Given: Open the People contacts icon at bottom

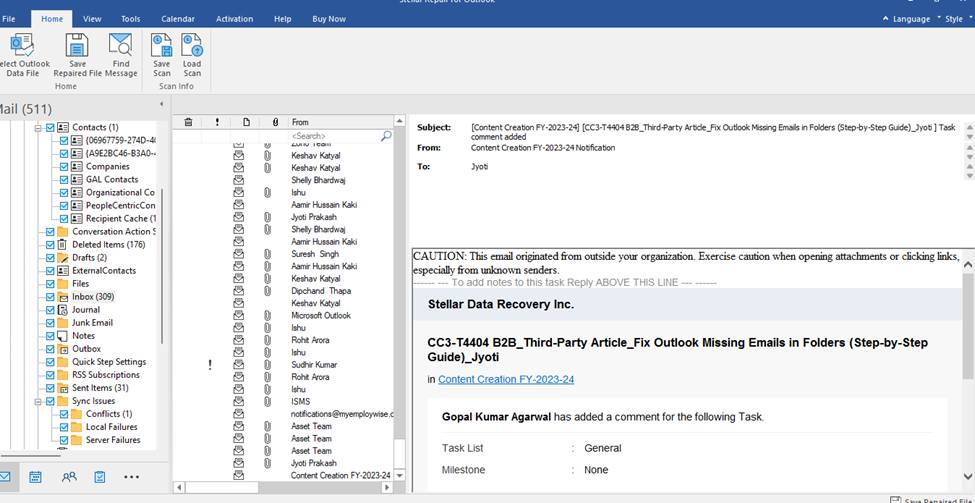Looking at the screenshot, I should pos(69,477).
